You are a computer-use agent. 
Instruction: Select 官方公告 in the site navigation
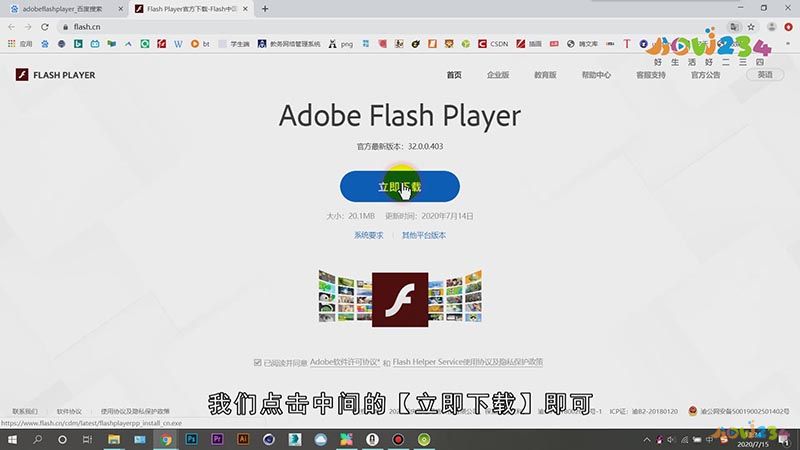click(x=705, y=75)
